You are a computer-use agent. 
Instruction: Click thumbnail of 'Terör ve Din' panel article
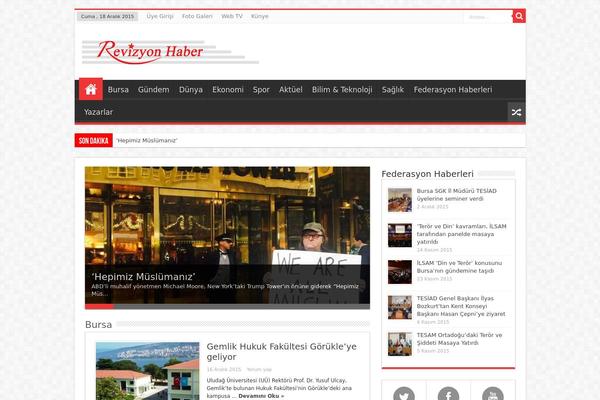tap(400, 235)
